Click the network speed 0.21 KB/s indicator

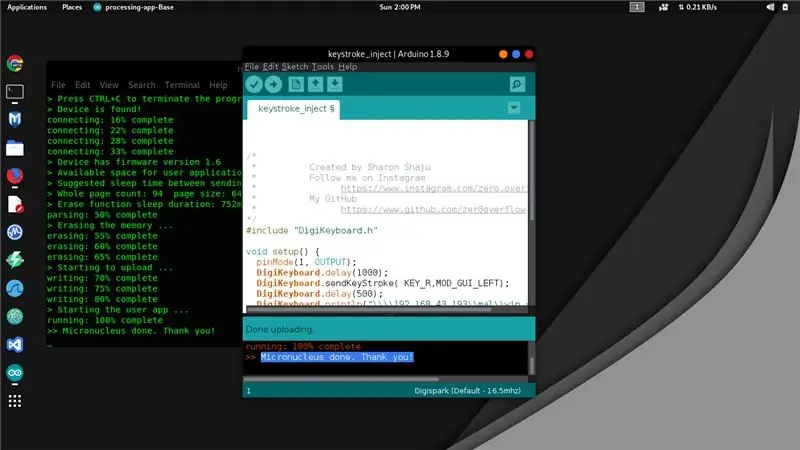[x=697, y=7]
